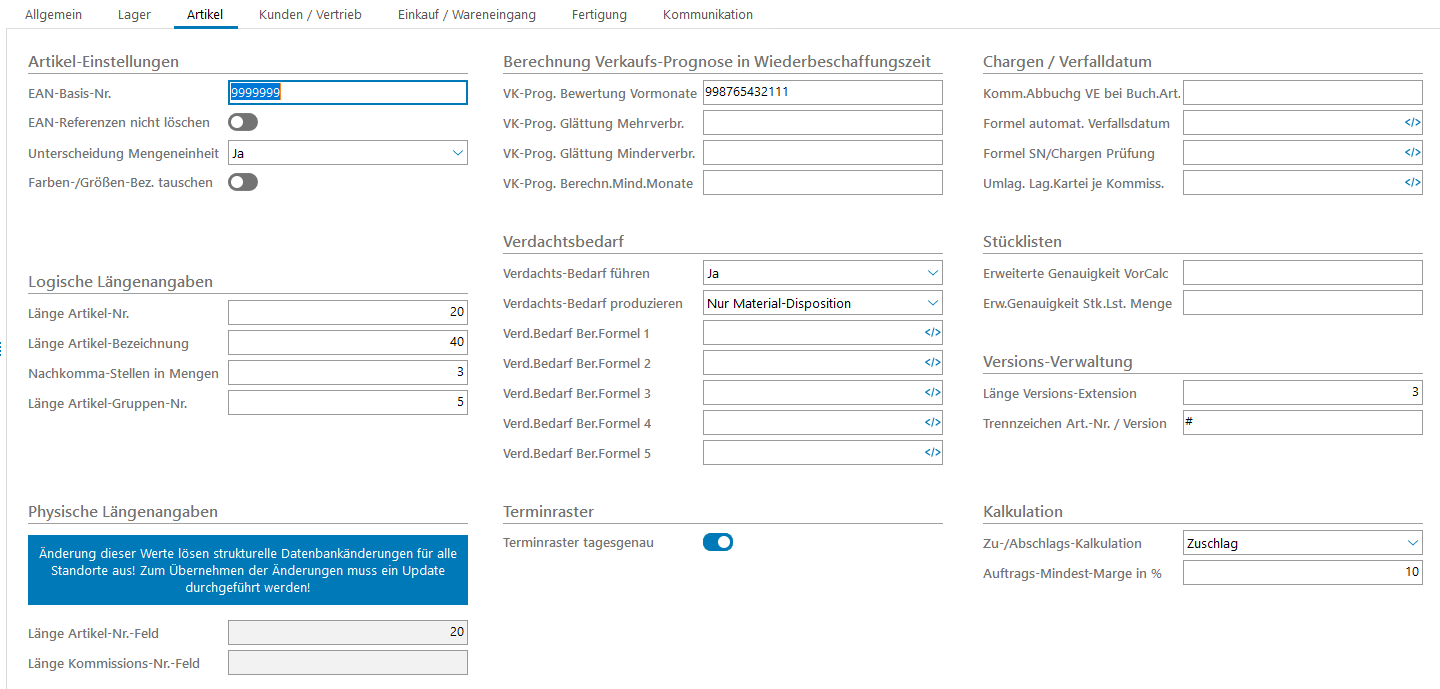Open formula editor for Verd.Bedarf Ber.Formel 4

[x=931, y=423]
